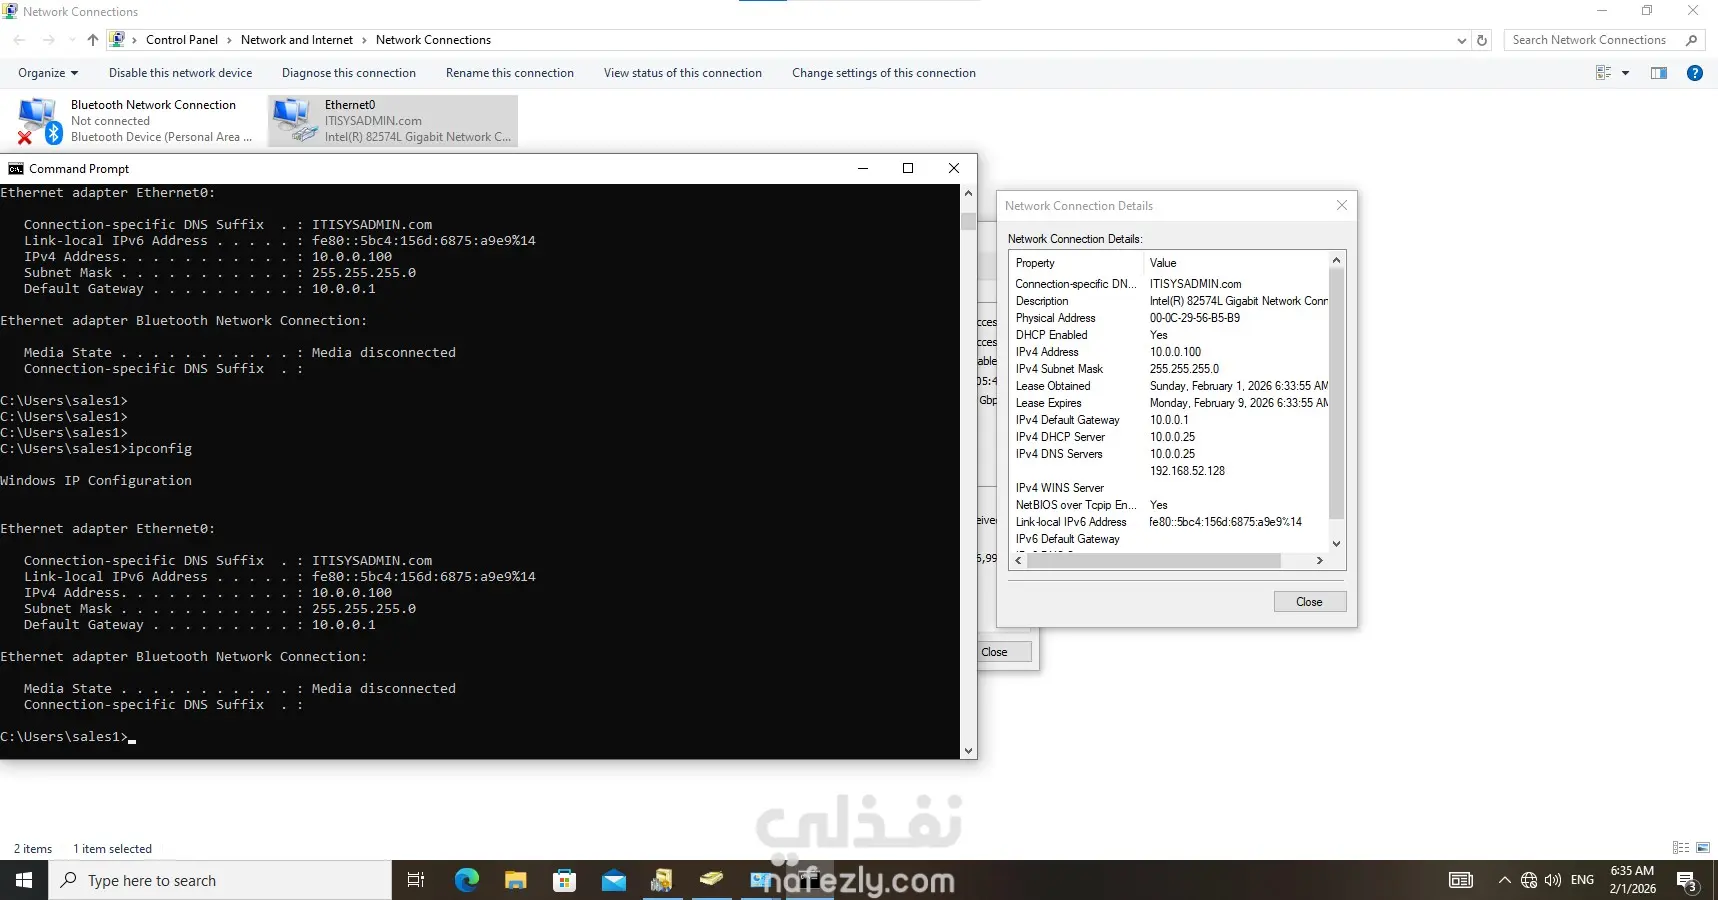Open Microsoft Store from taskbar

click(x=565, y=880)
